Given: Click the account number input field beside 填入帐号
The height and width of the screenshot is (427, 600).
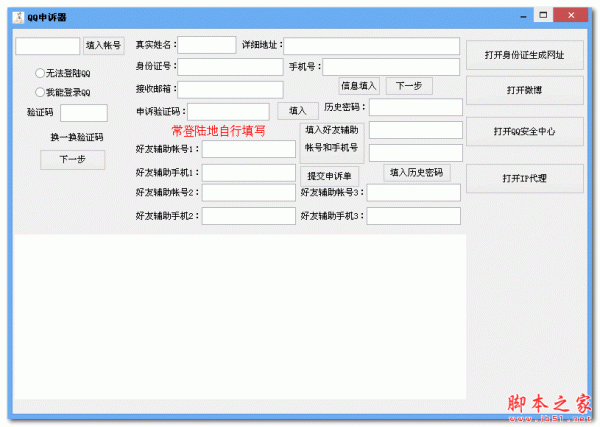Looking at the screenshot, I should pos(47,46).
